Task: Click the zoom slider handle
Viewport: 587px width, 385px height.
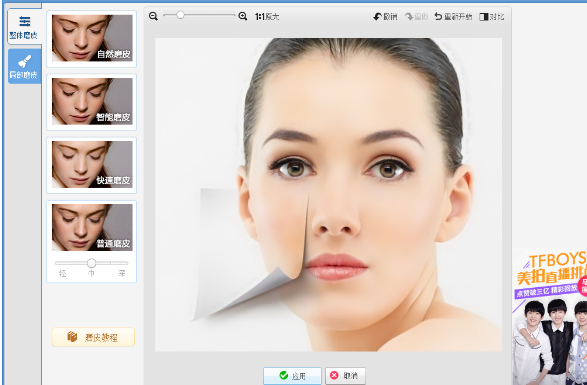Action: click(x=180, y=15)
